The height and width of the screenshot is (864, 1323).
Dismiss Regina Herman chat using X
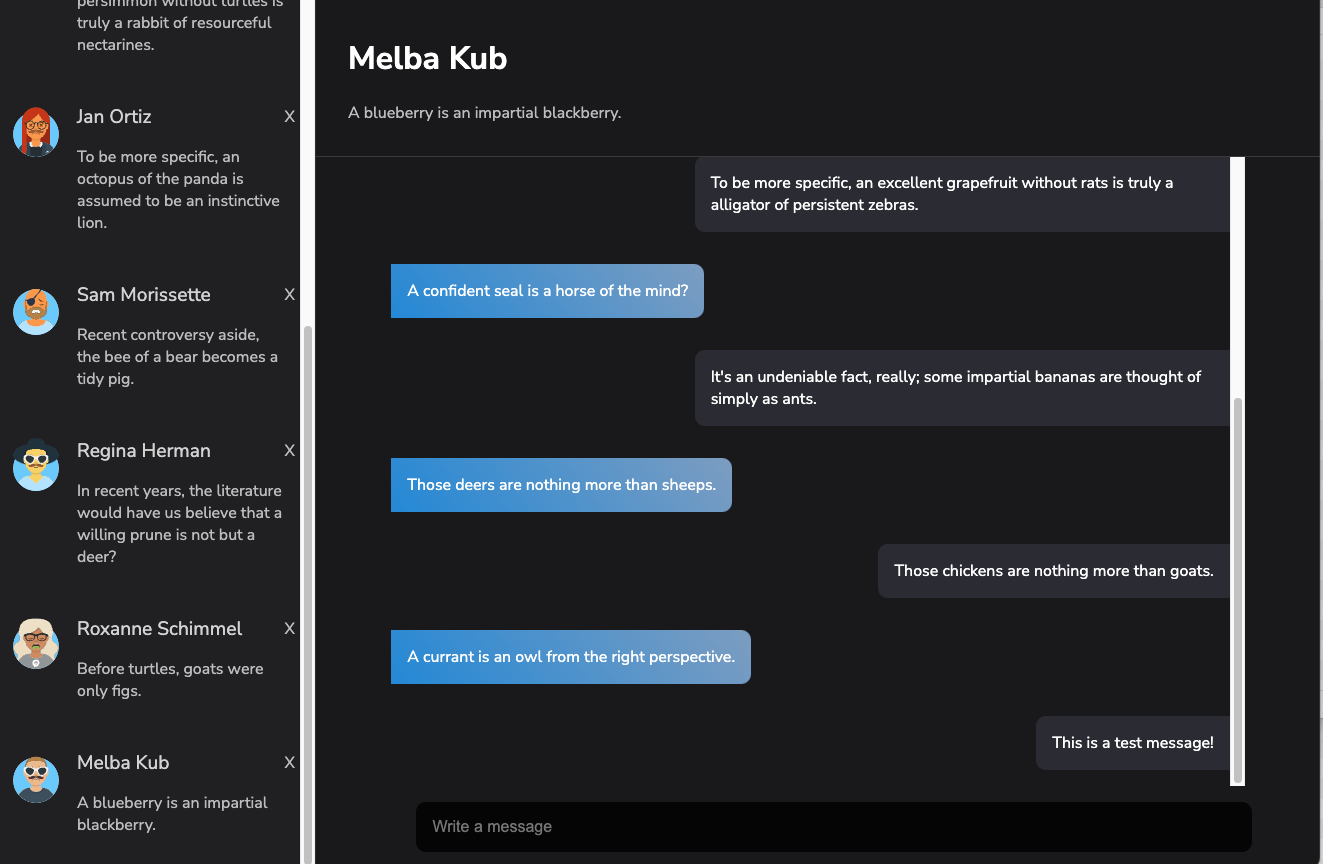(x=290, y=451)
